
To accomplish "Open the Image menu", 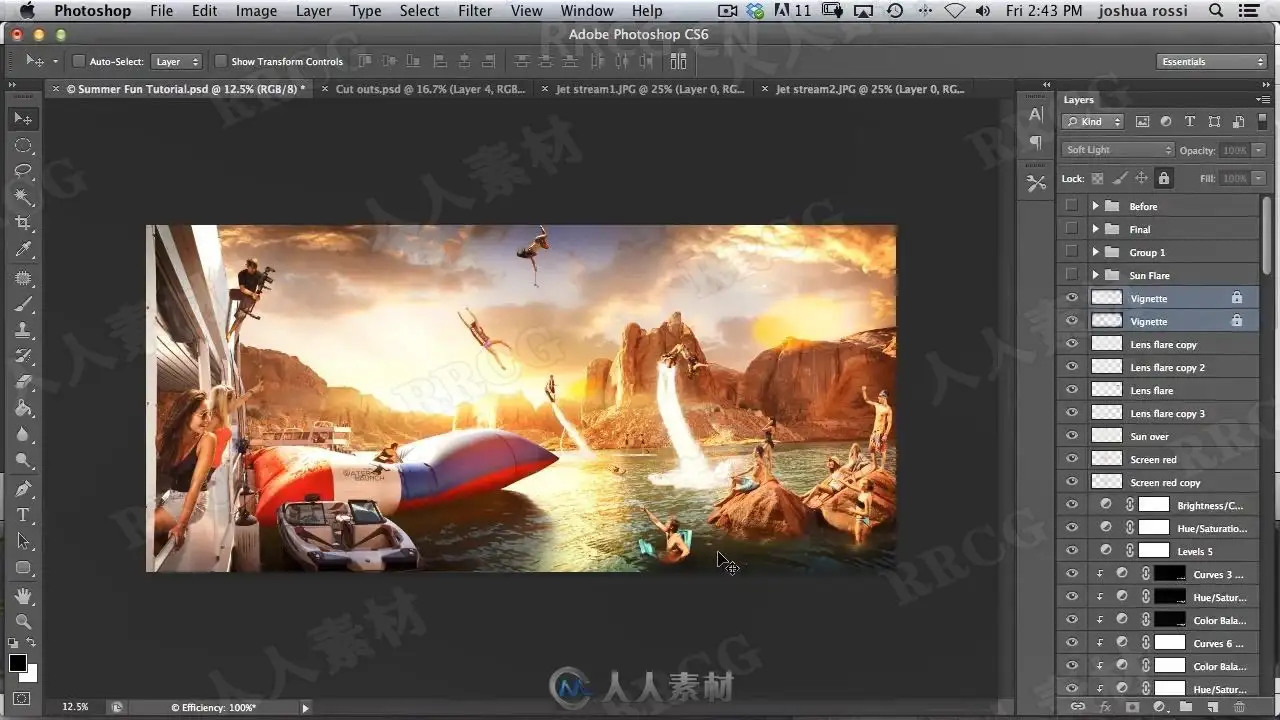I will [256, 11].
